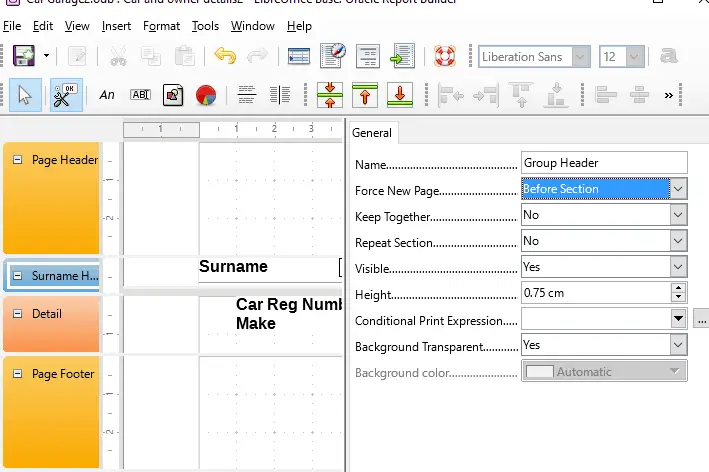Click the Shrink section icon

[330, 95]
